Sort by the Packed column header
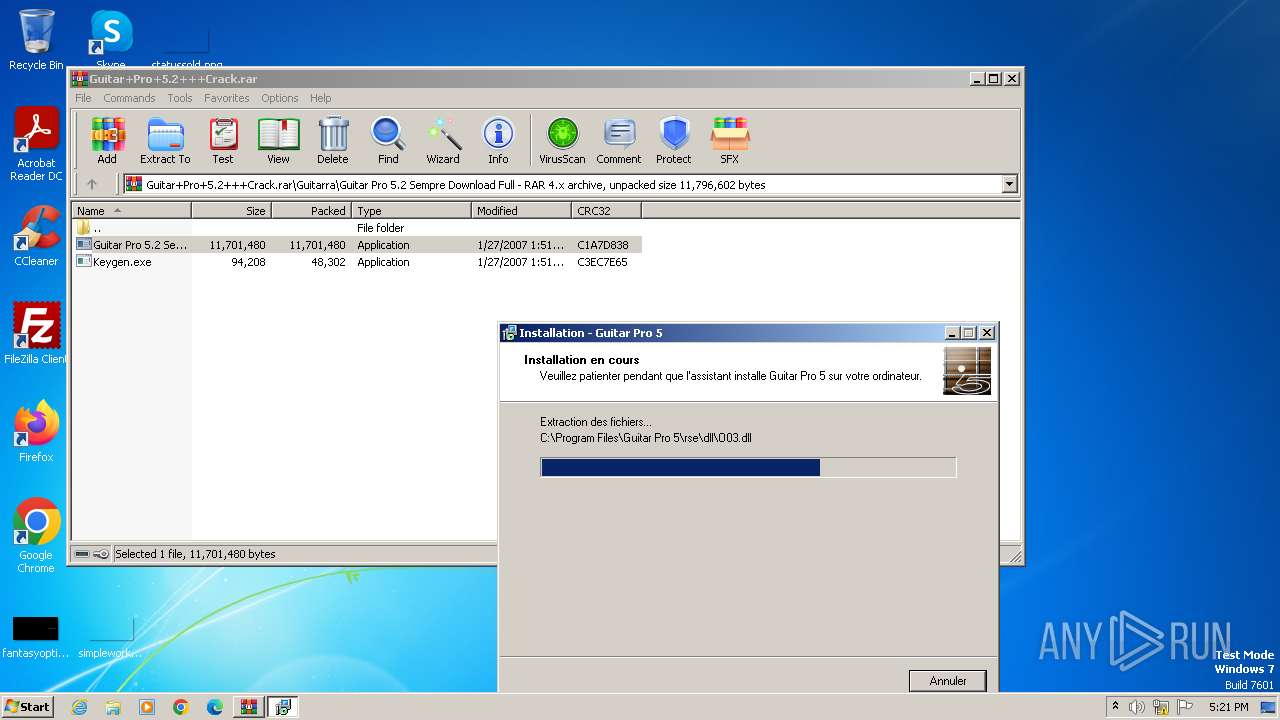Viewport: 1280px width, 720px height. click(x=311, y=210)
